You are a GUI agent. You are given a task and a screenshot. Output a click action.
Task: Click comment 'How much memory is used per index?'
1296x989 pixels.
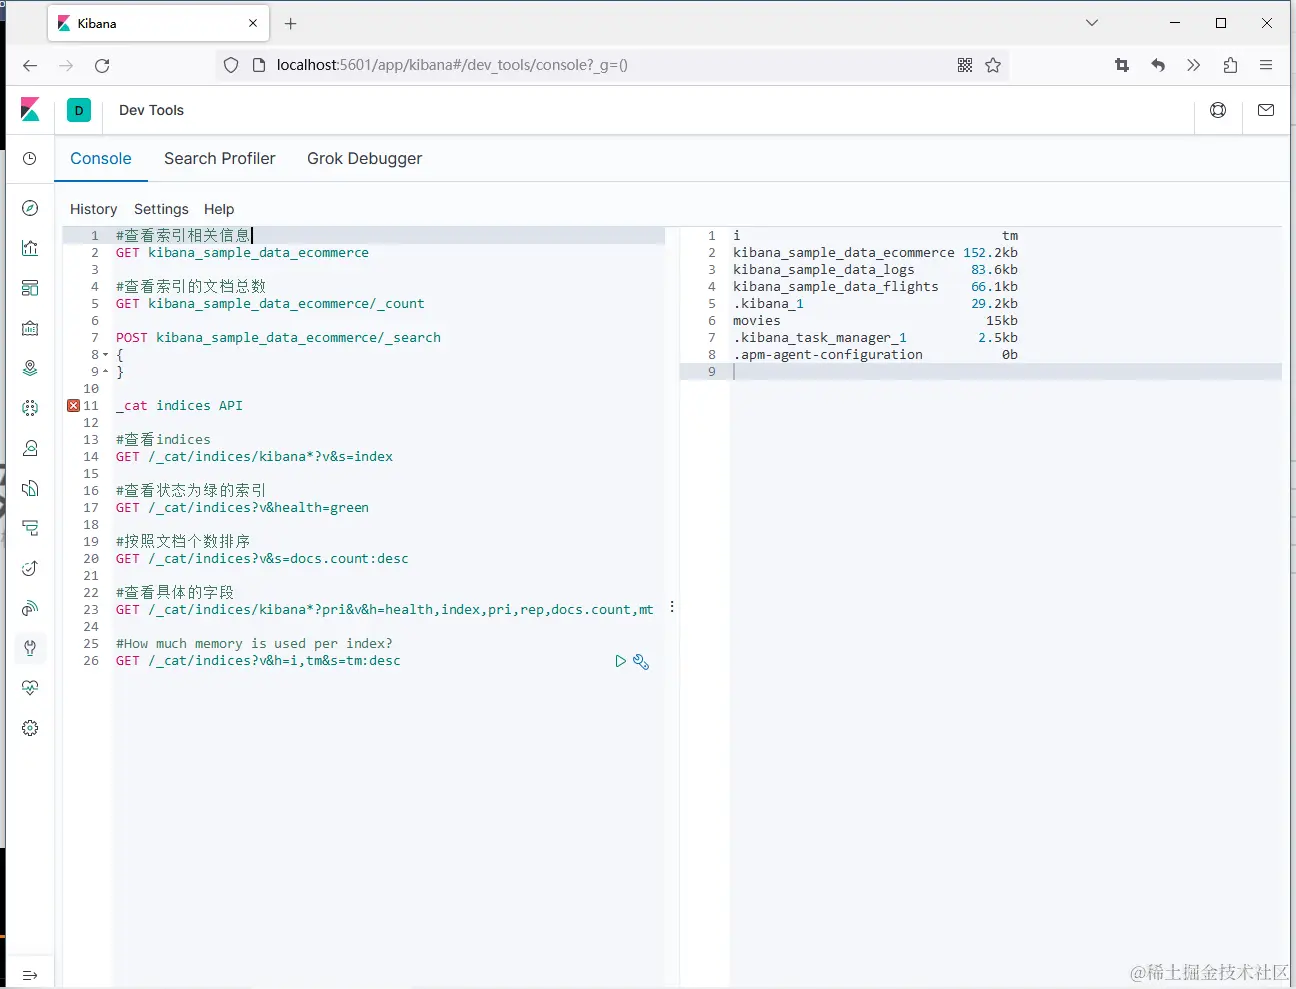(254, 644)
